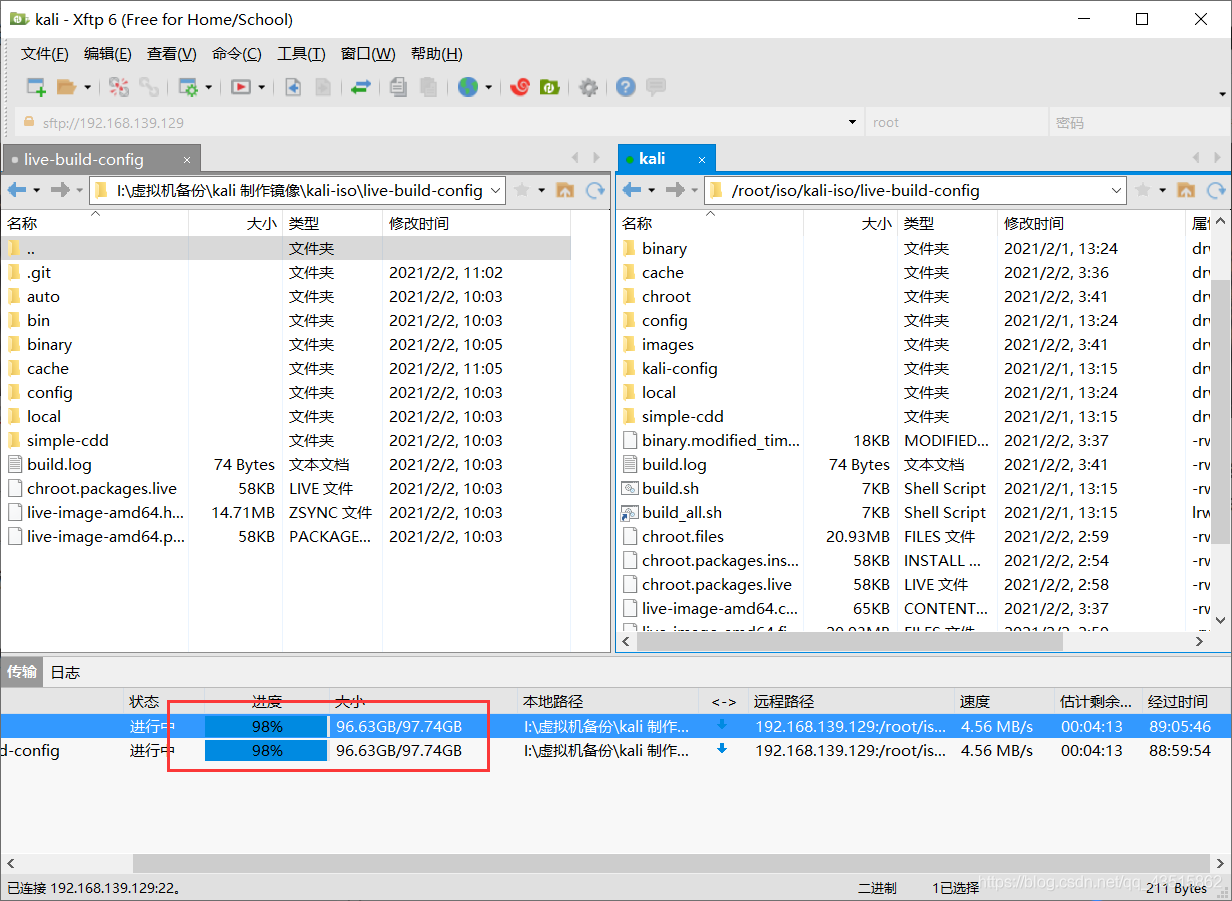Click the second transfer's 98% progress bar

pyautogui.click(x=266, y=750)
